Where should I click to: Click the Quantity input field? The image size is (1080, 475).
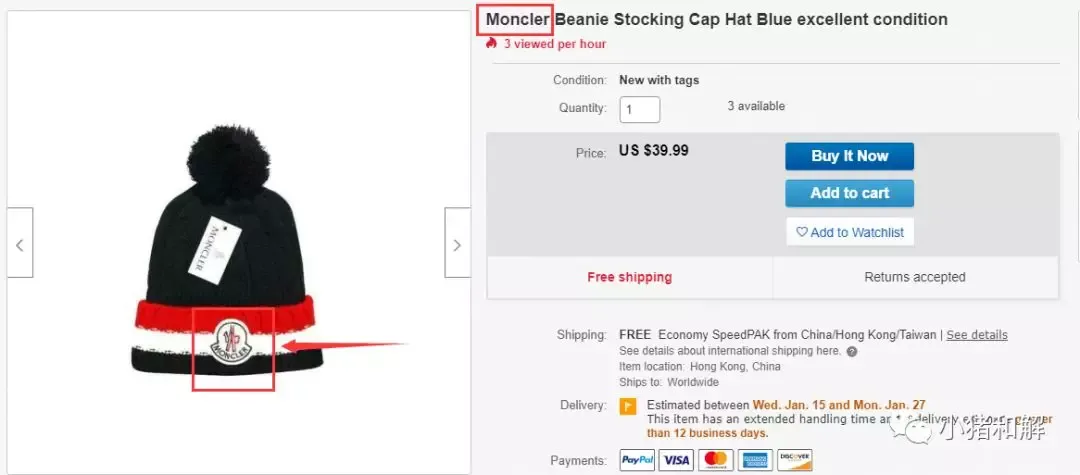(x=640, y=109)
